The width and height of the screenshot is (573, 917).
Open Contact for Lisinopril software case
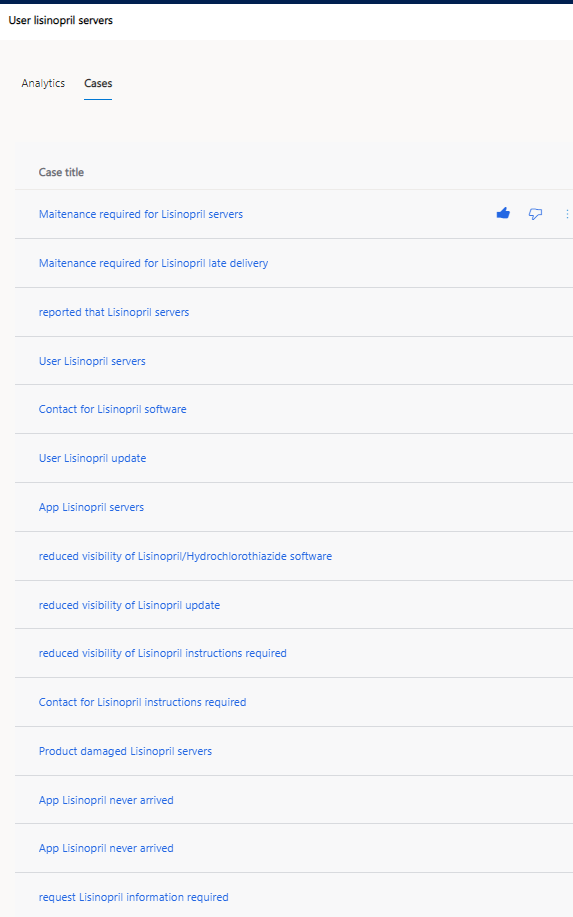[x=113, y=409]
